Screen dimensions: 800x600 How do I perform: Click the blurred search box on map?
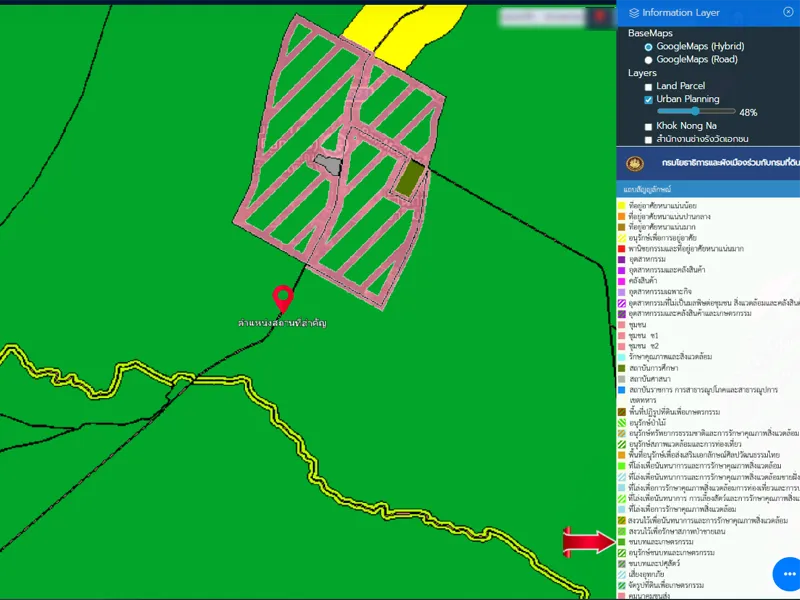pos(542,17)
